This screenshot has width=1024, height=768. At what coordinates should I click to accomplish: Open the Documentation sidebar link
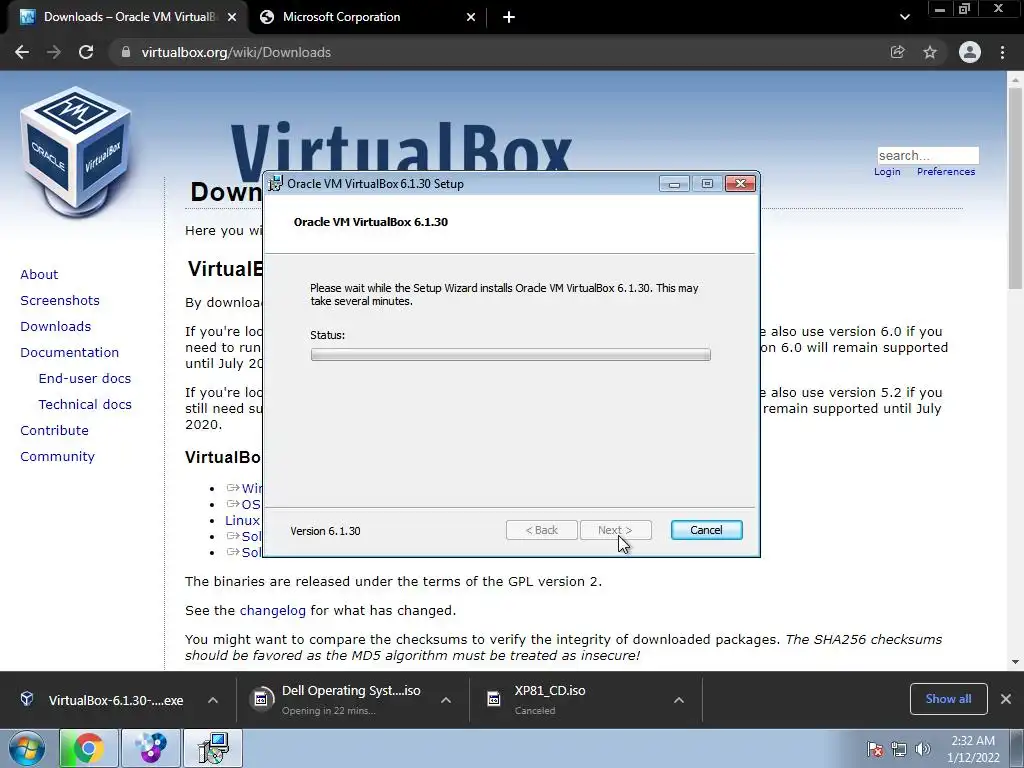(x=69, y=353)
